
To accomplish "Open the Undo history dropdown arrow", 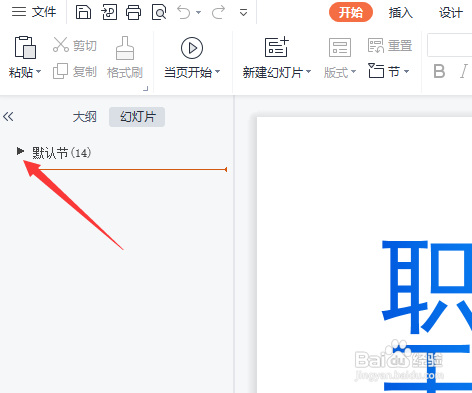I will point(199,13).
